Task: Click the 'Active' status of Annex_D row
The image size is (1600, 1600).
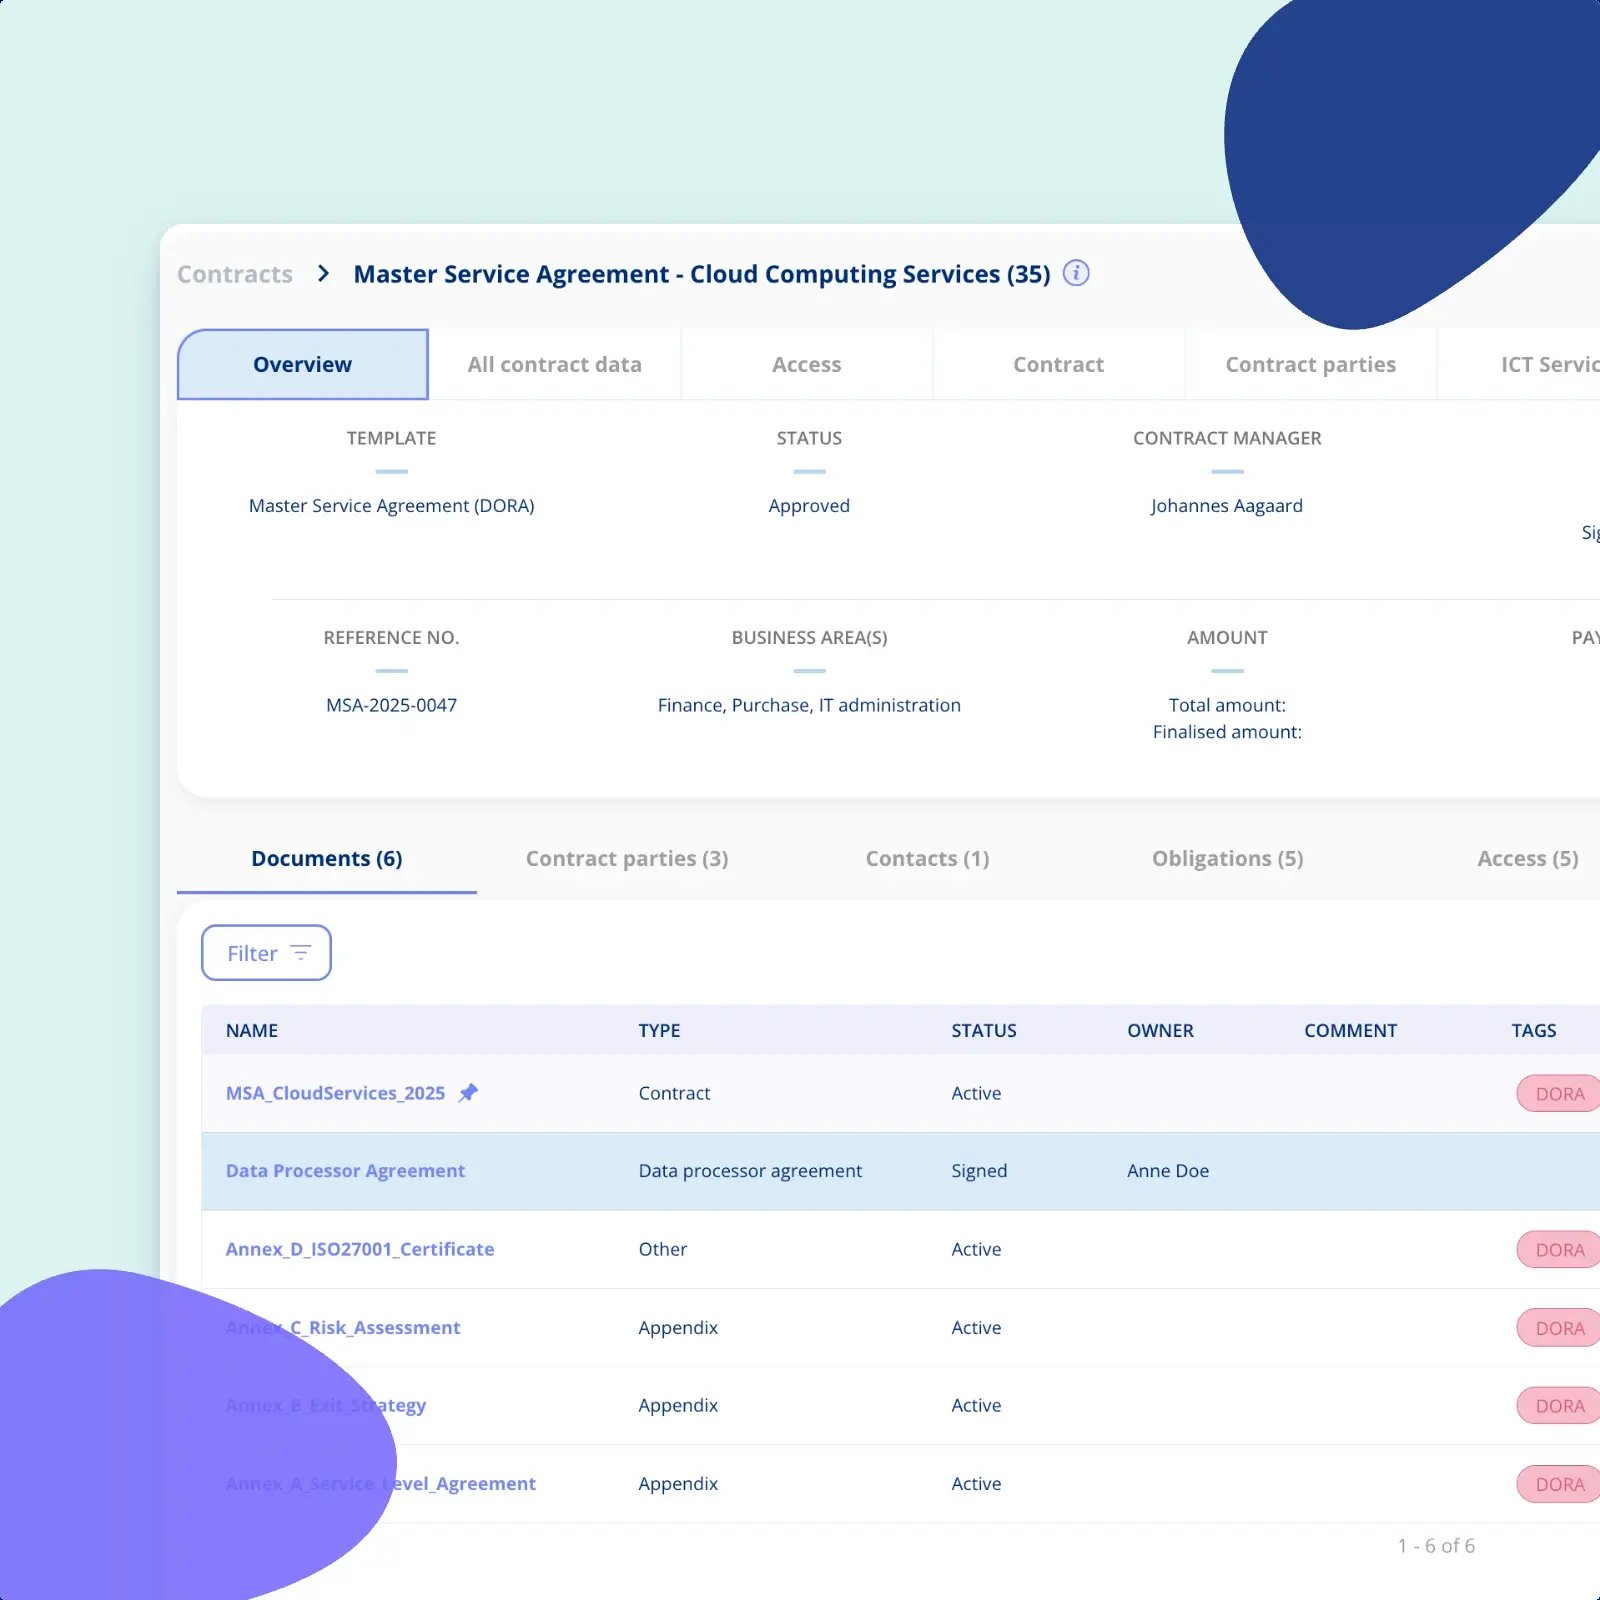Action: tap(976, 1249)
